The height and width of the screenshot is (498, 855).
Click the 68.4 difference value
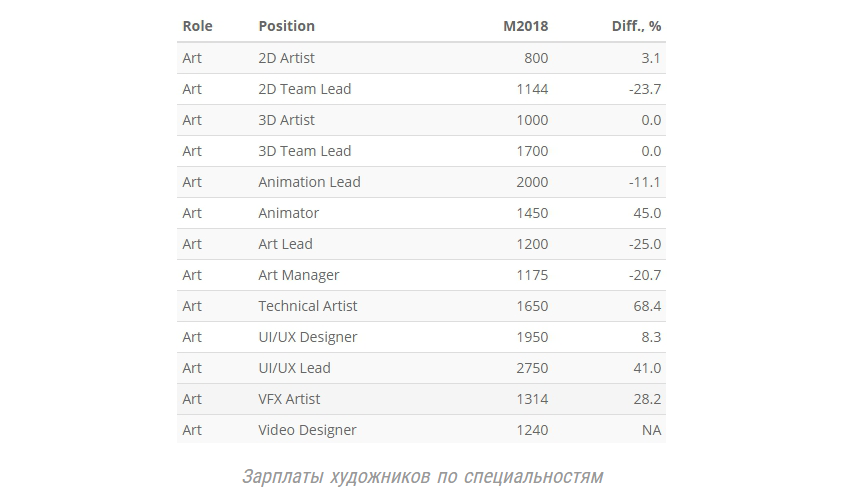pos(647,306)
